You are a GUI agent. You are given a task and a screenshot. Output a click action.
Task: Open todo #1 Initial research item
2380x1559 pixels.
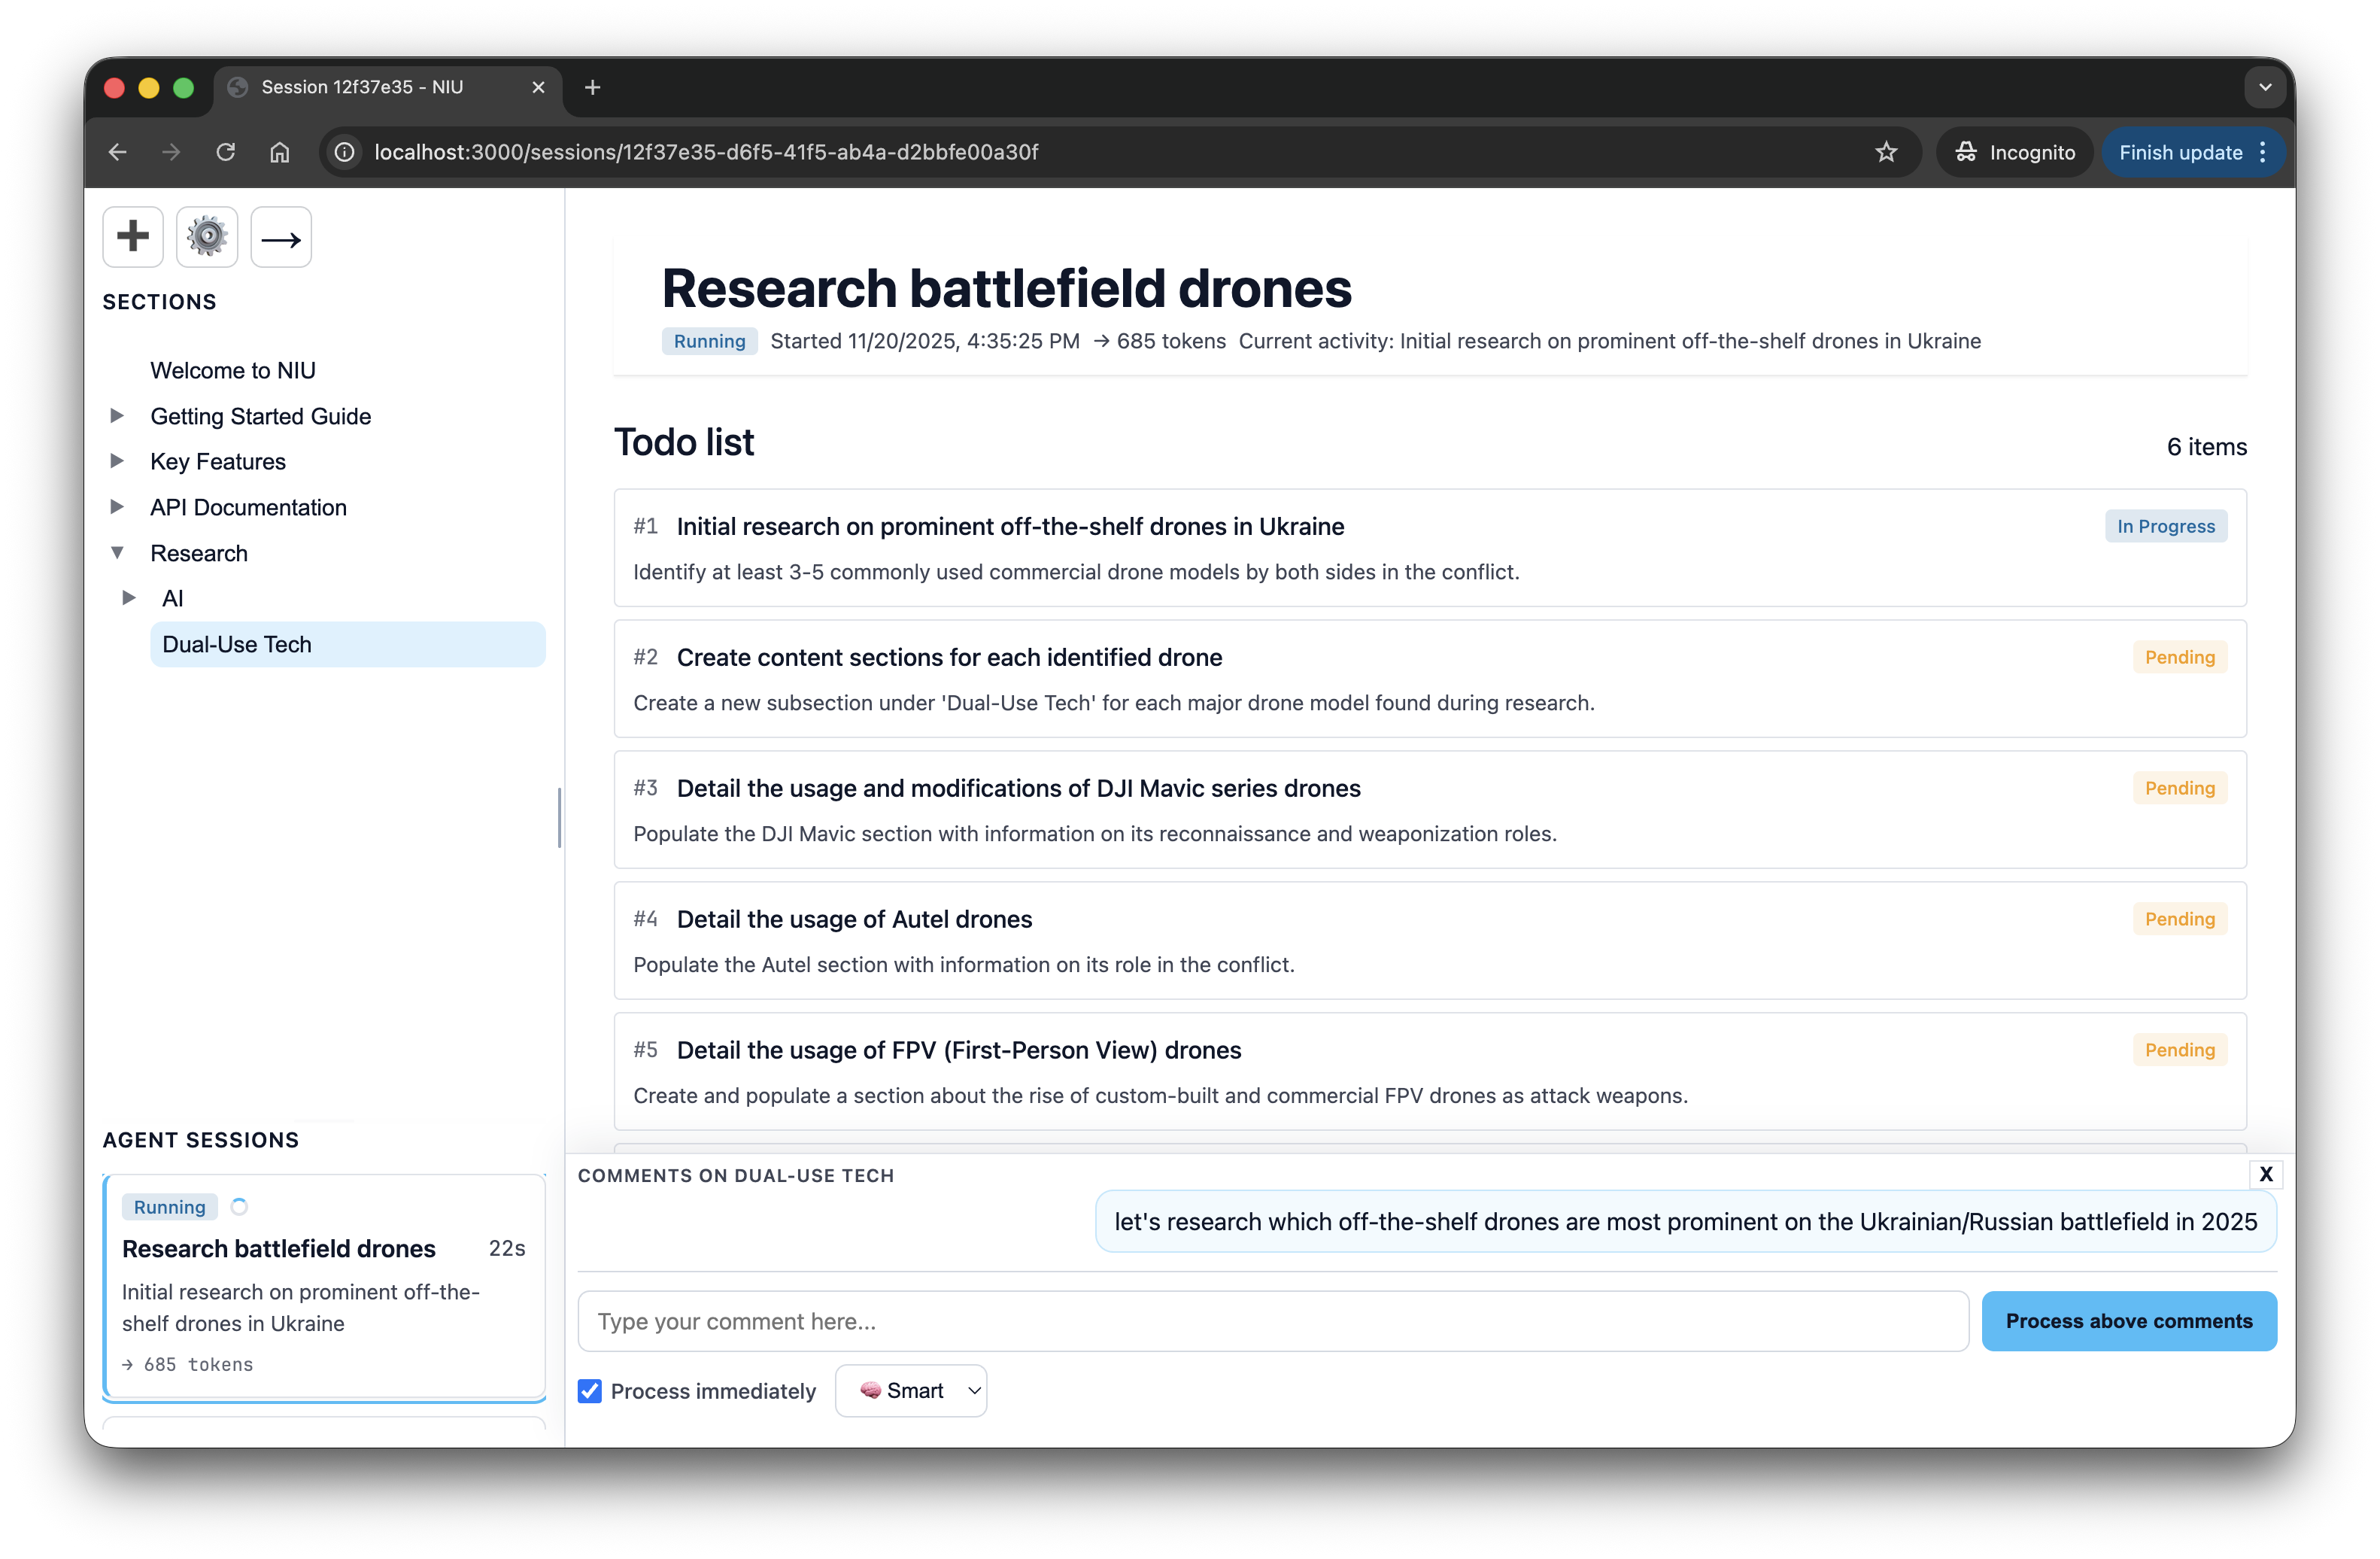point(1430,548)
